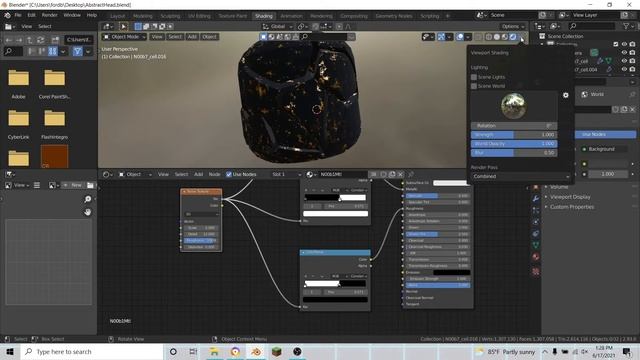Switch to the Shading workspace tab

[x=264, y=16]
